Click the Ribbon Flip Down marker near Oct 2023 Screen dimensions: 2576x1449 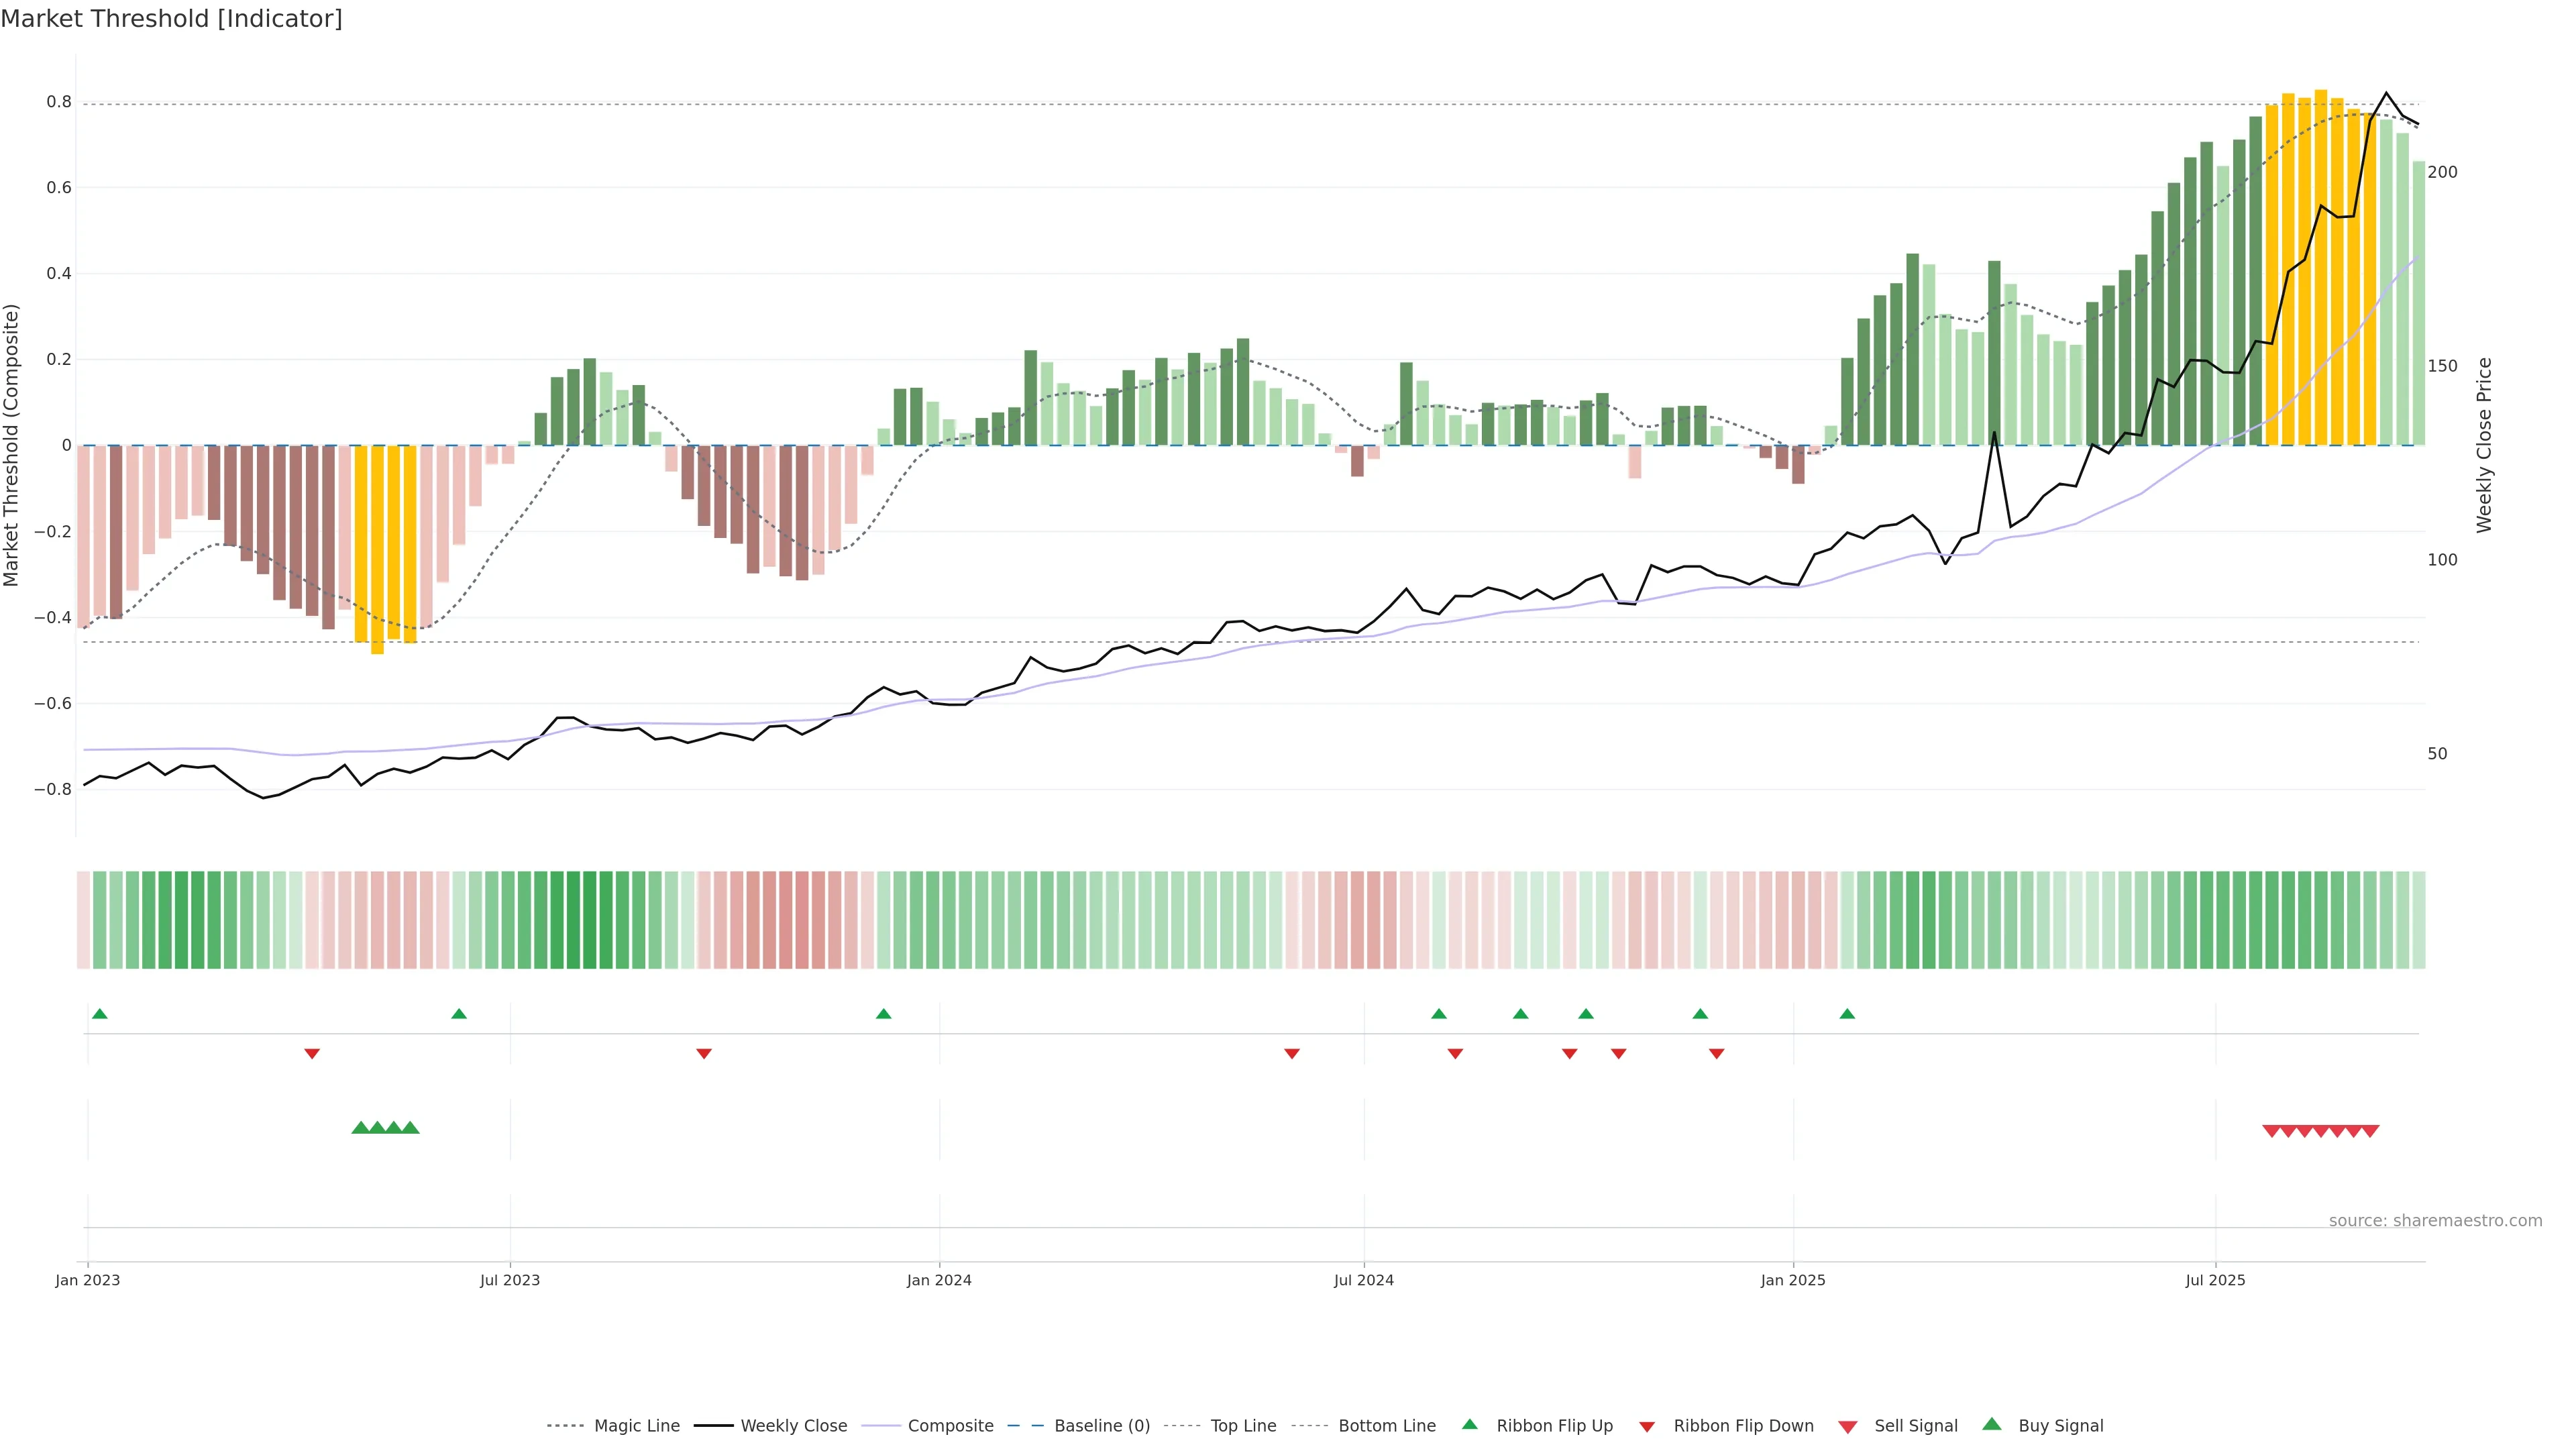pos(704,1053)
